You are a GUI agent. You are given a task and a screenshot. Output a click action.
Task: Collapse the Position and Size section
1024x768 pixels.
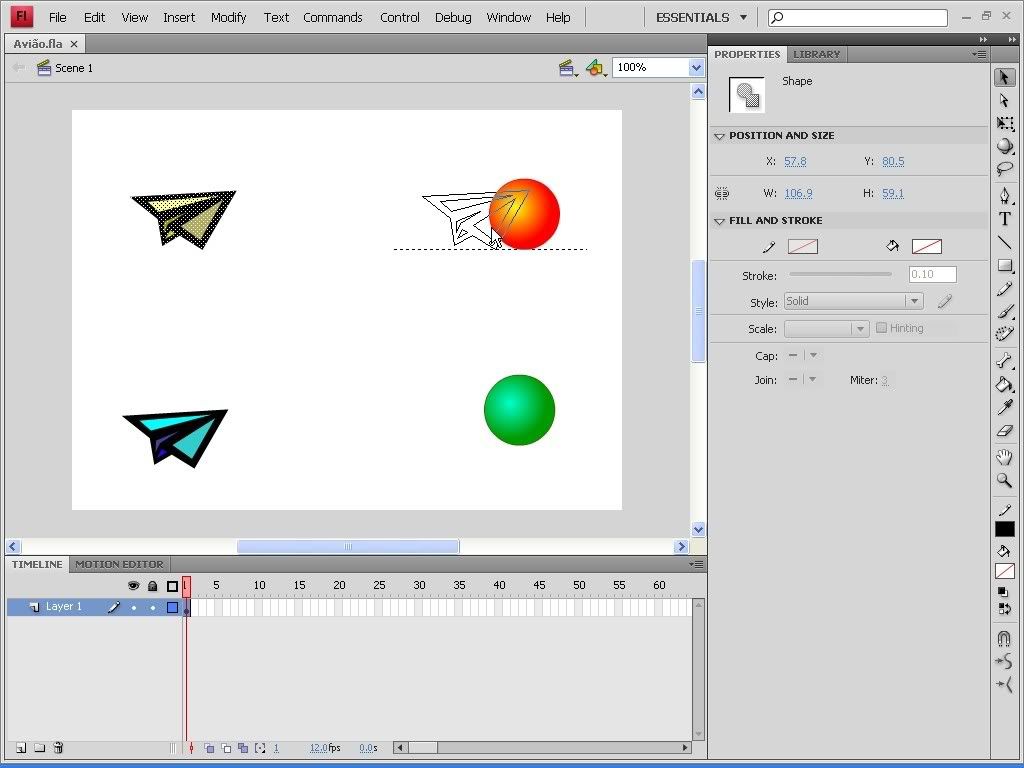click(719, 136)
